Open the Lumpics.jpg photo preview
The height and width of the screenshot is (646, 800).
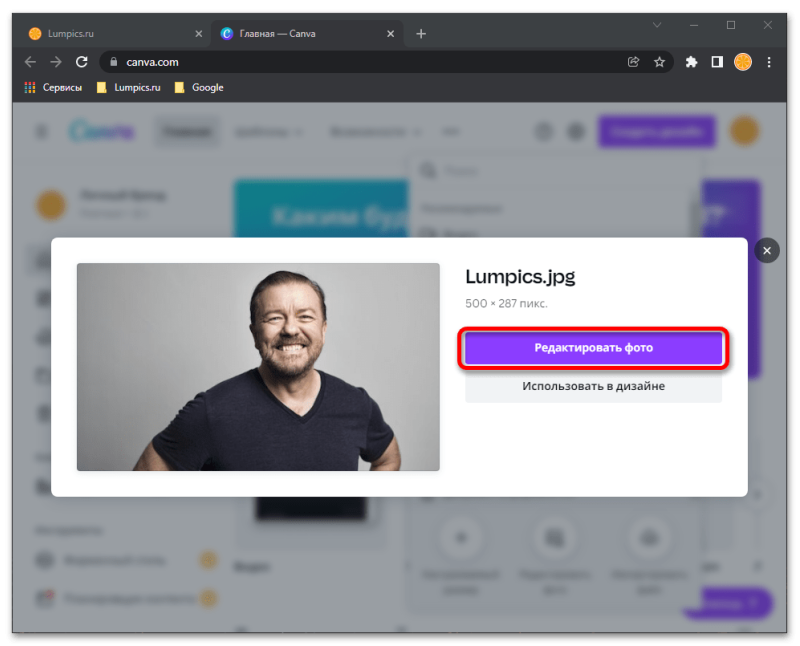[x=258, y=367]
